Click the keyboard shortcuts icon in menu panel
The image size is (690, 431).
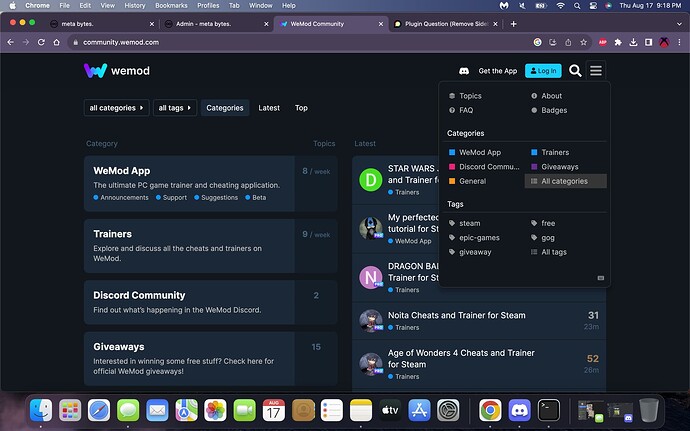(601, 278)
